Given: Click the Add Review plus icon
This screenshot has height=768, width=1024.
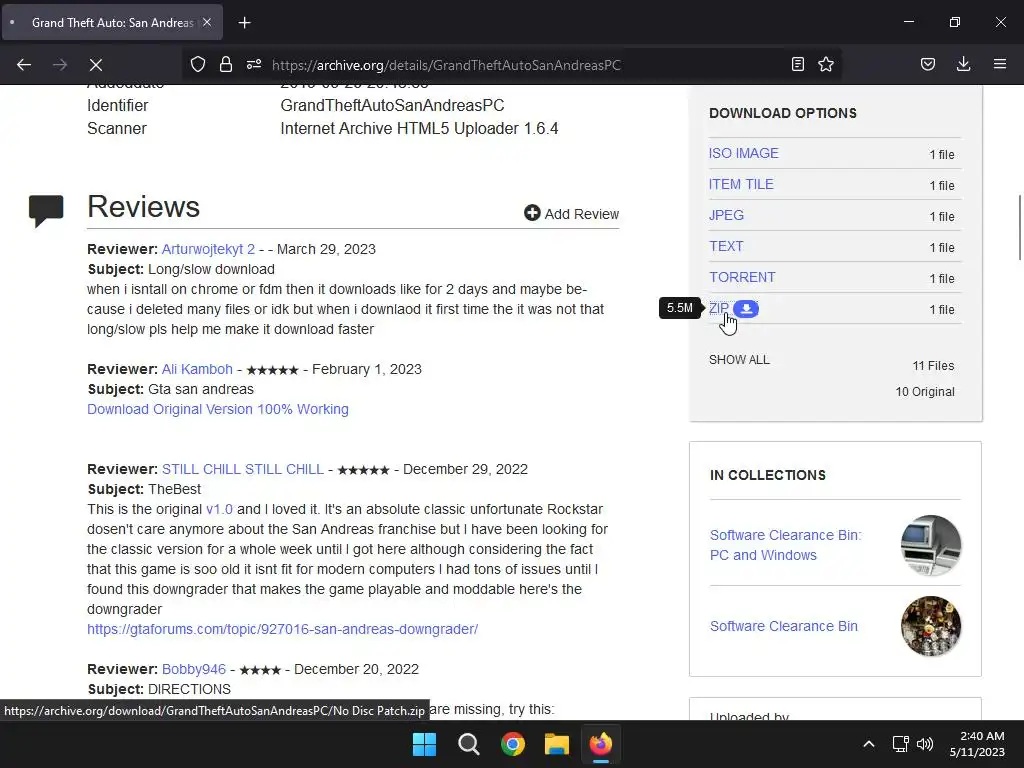Looking at the screenshot, I should pos(532,213).
